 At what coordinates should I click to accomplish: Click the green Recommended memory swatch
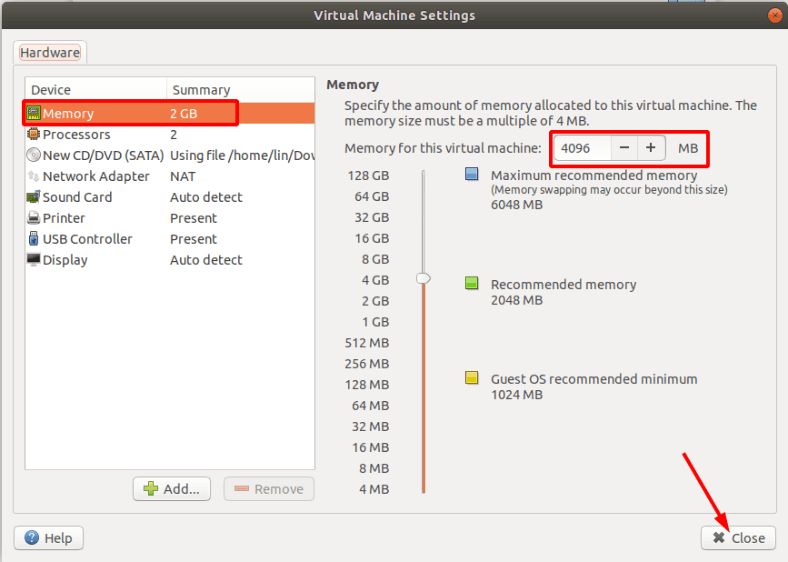[x=471, y=283]
